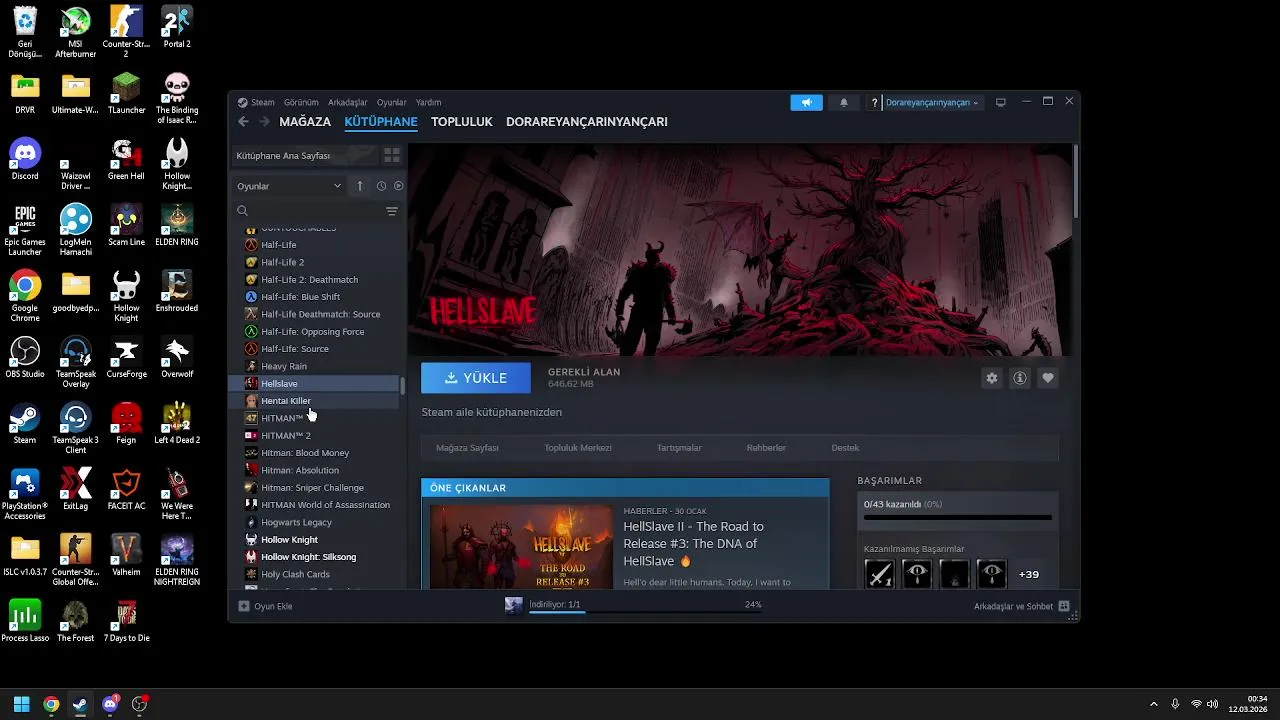
Task: Open Hellslave settings gear
Action: (991, 378)
